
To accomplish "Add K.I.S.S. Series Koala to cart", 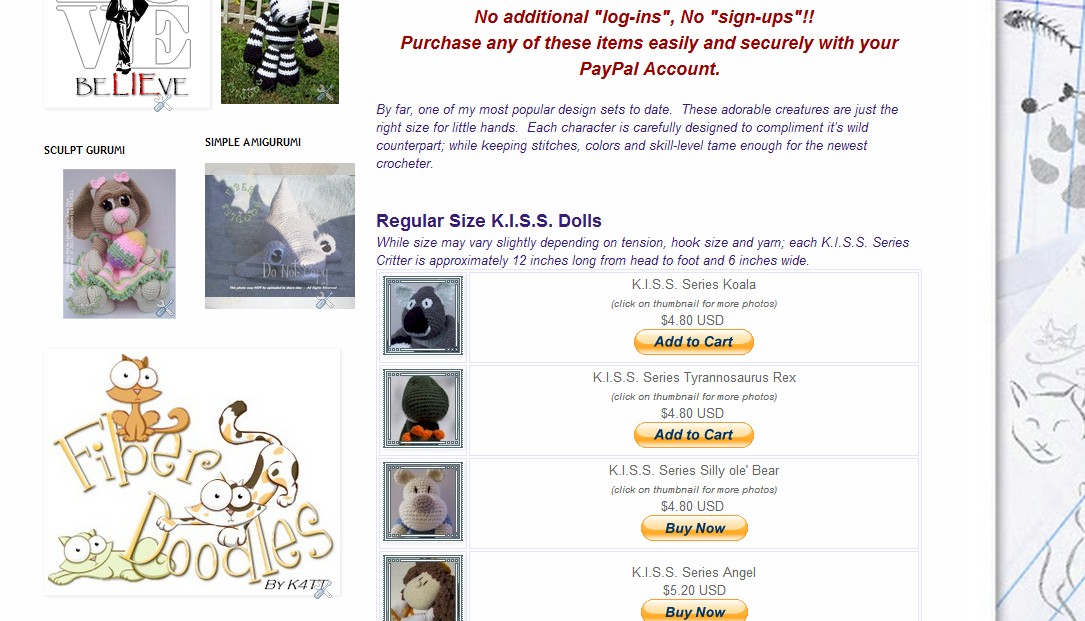I will (693, 342).
